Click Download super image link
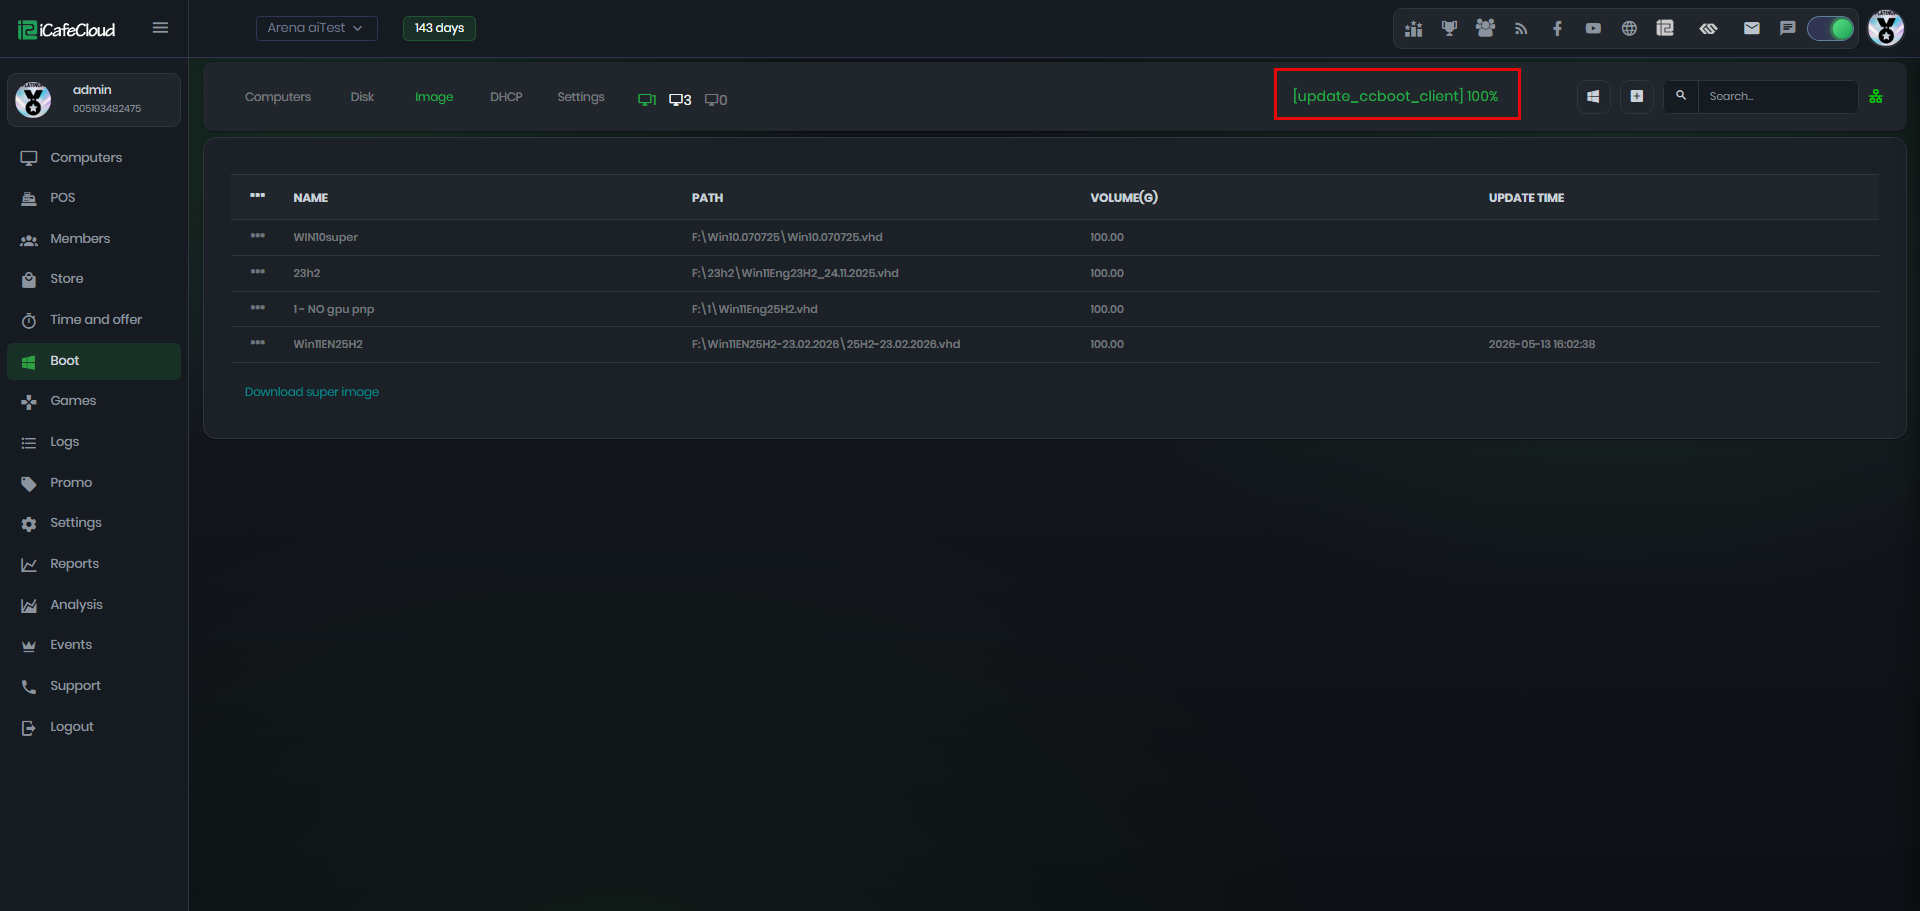This screenshot has height=911, width=1920. click(x=312, y=392)
